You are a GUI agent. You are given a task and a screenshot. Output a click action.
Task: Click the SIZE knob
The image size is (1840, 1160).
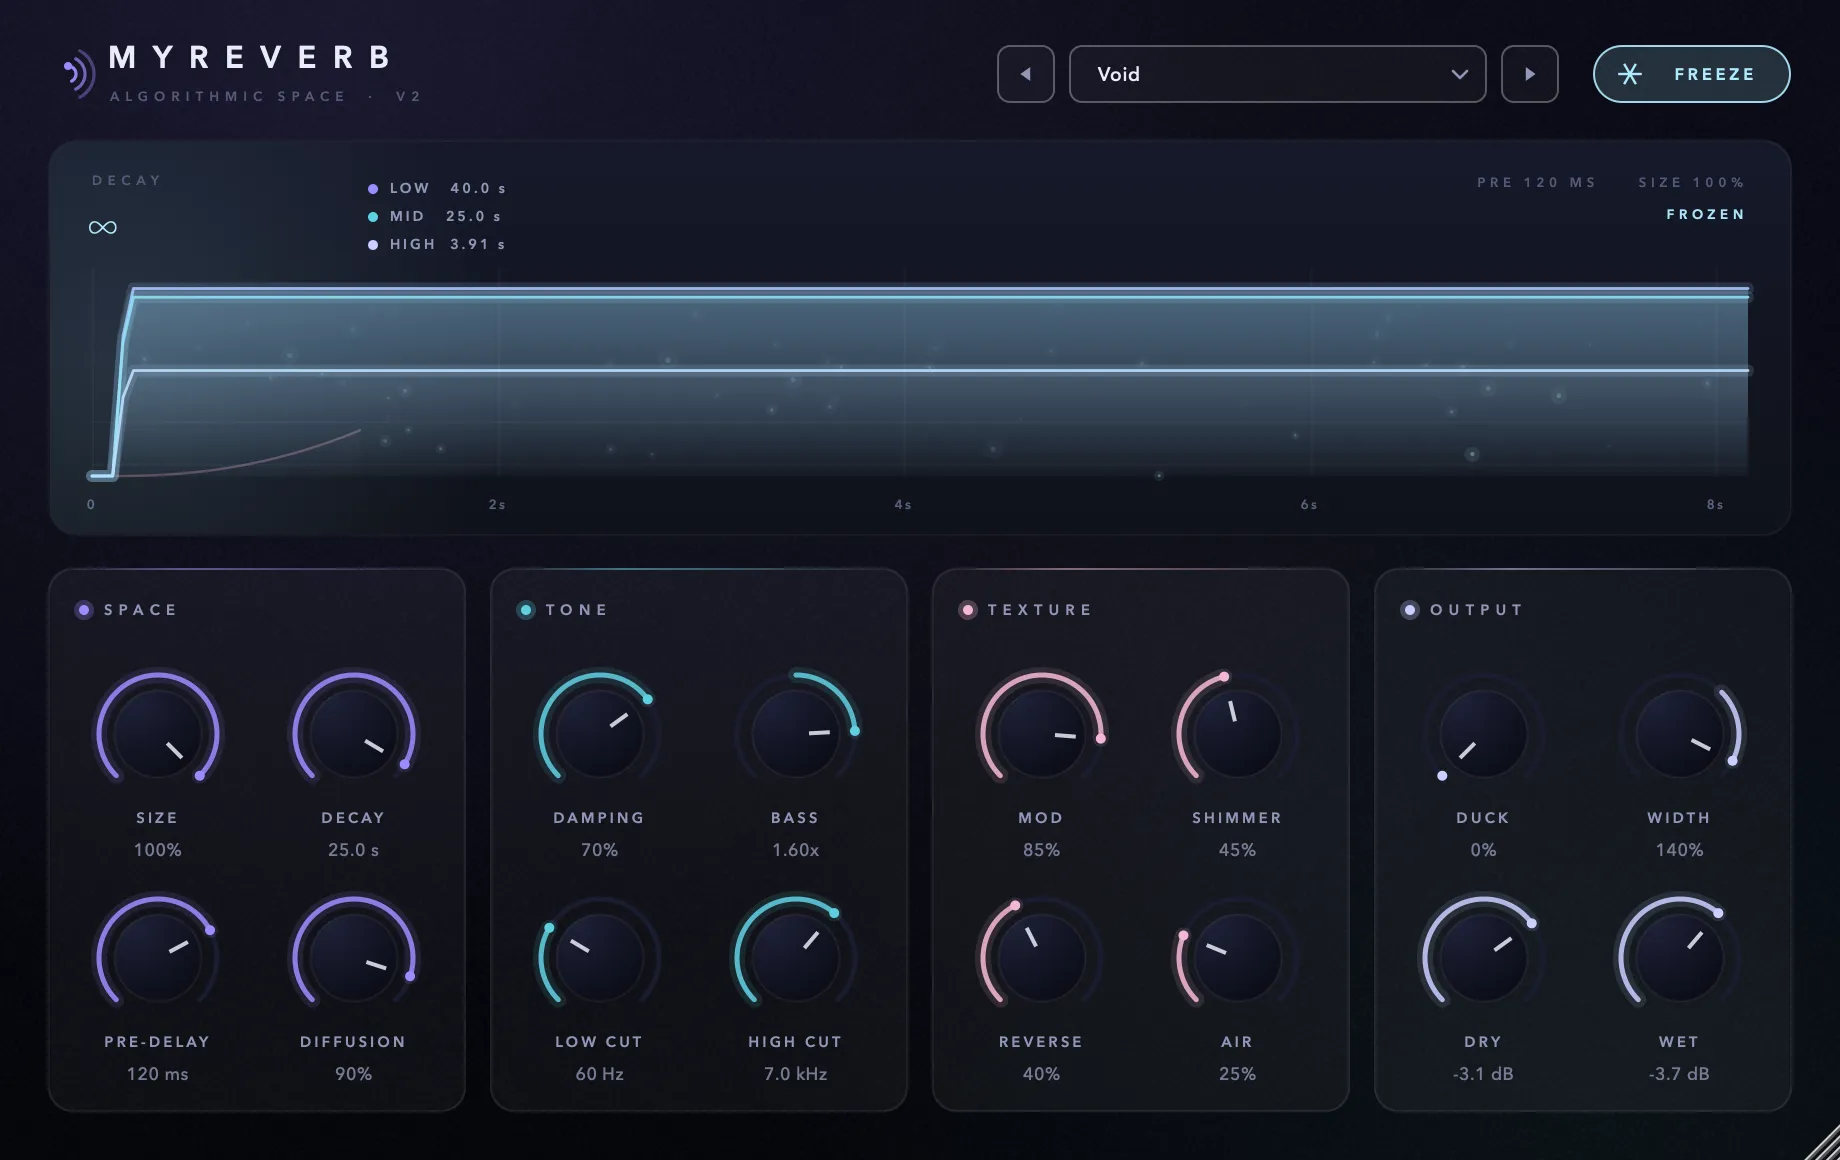pyautogui.click(x=157, y=733)
